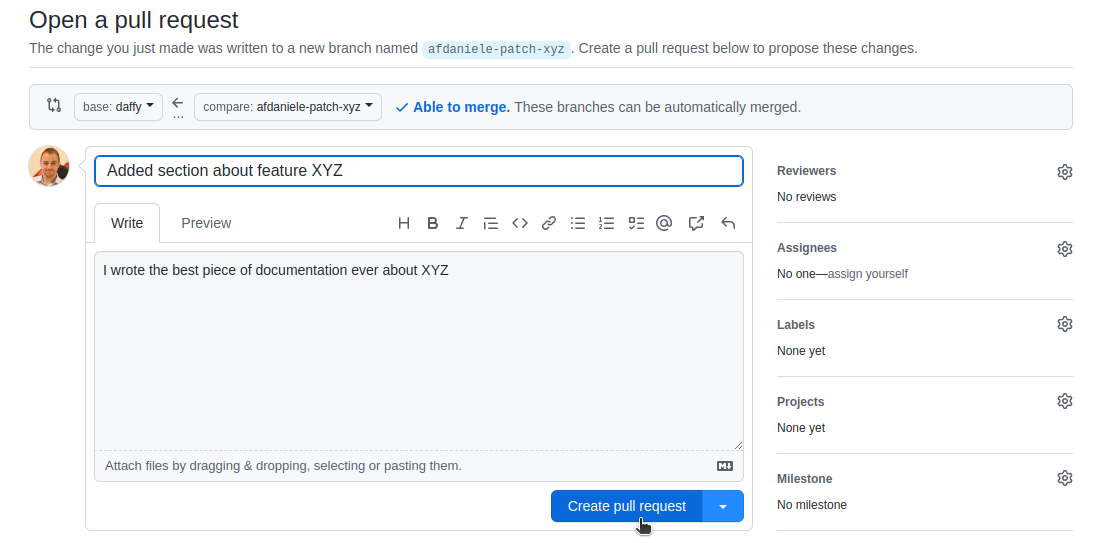
Task: Expand Create pull request options arrow
Action: pyautogui.click(x=722, y=506)
